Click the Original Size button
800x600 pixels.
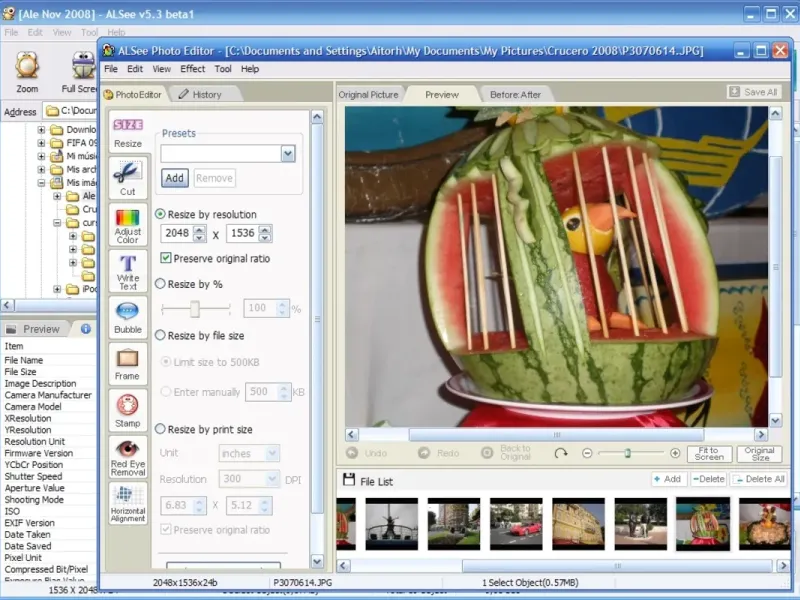(x=759, y=454)
